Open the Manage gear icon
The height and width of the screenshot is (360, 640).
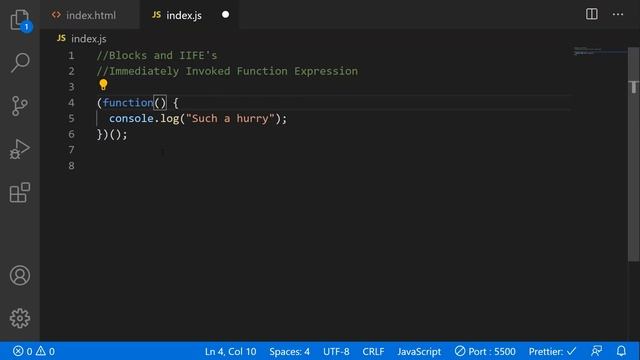pyautogui.click(x=20, y=318)
